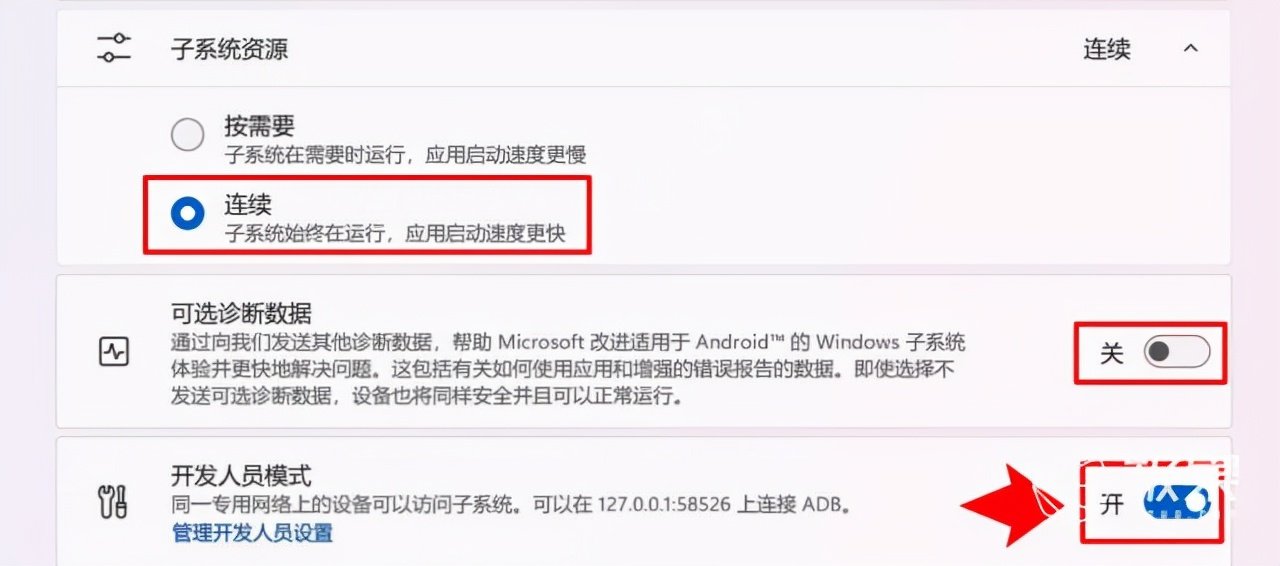1280x566 pixels.
Task: Open the 管理开发人员设置 link
Action: pos(252,533)
